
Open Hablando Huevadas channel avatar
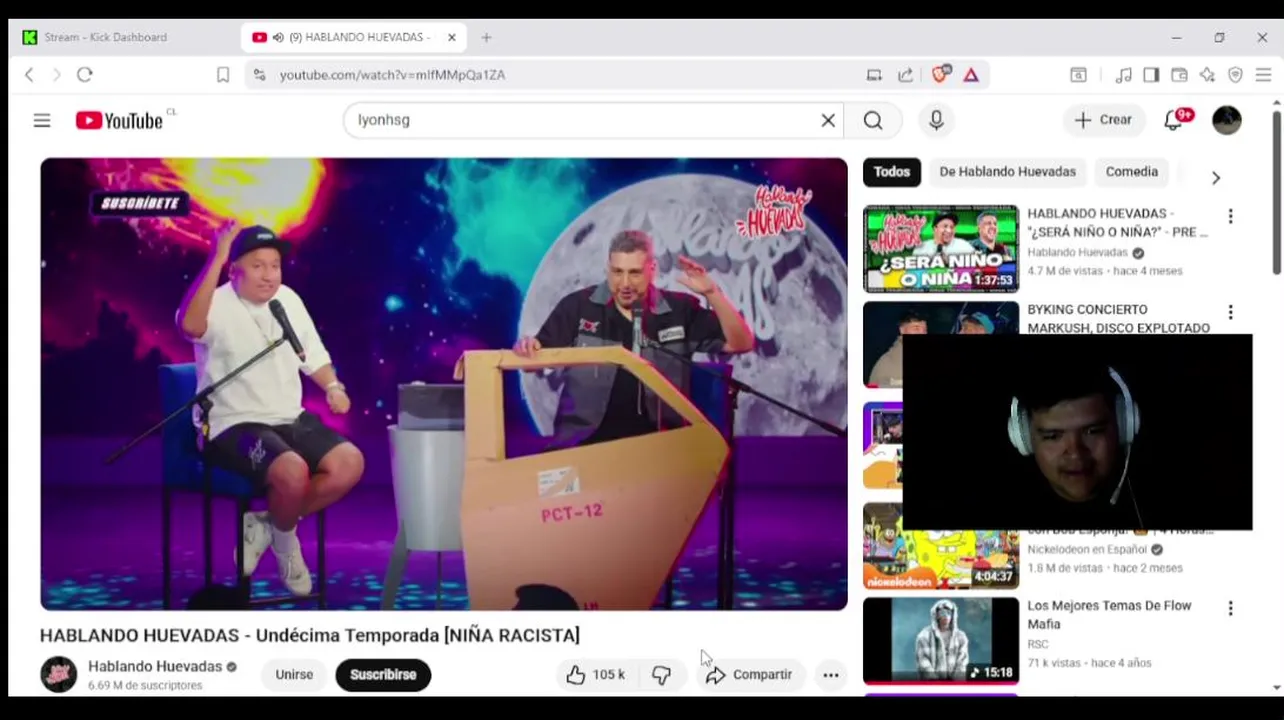pyautogui.click(x=59, y=675)
